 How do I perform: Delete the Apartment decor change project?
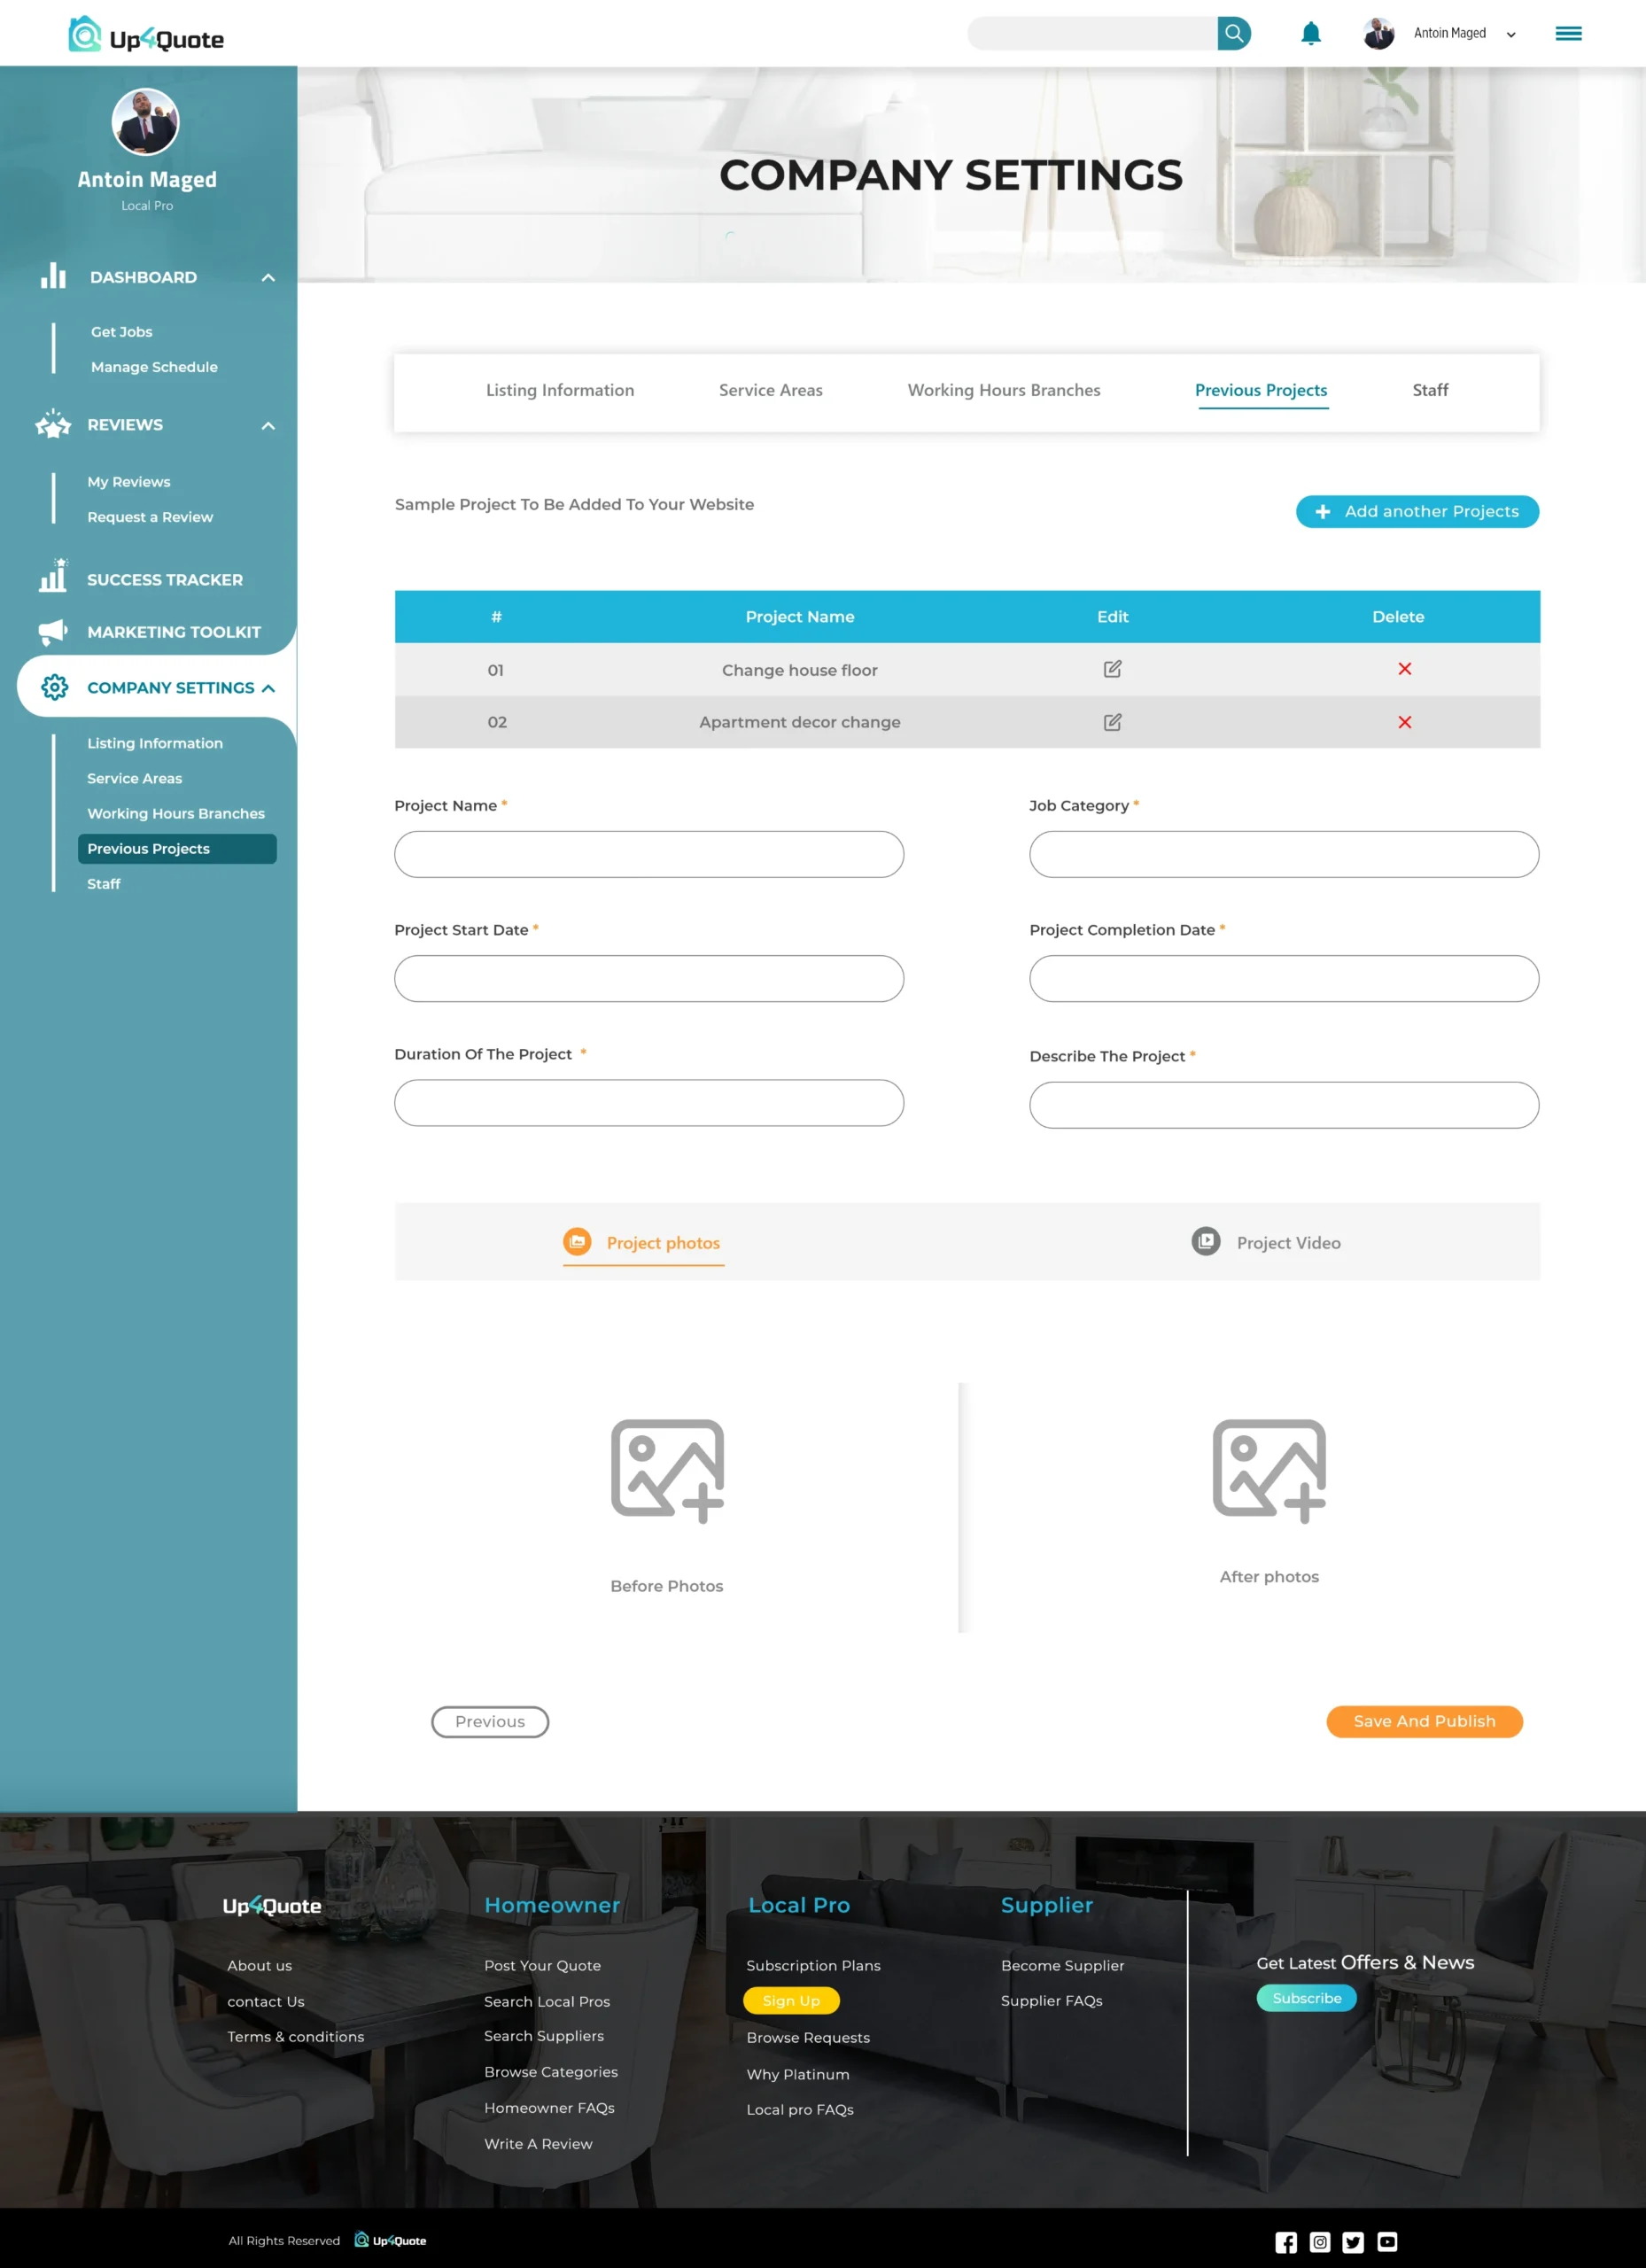point(1404,722)
